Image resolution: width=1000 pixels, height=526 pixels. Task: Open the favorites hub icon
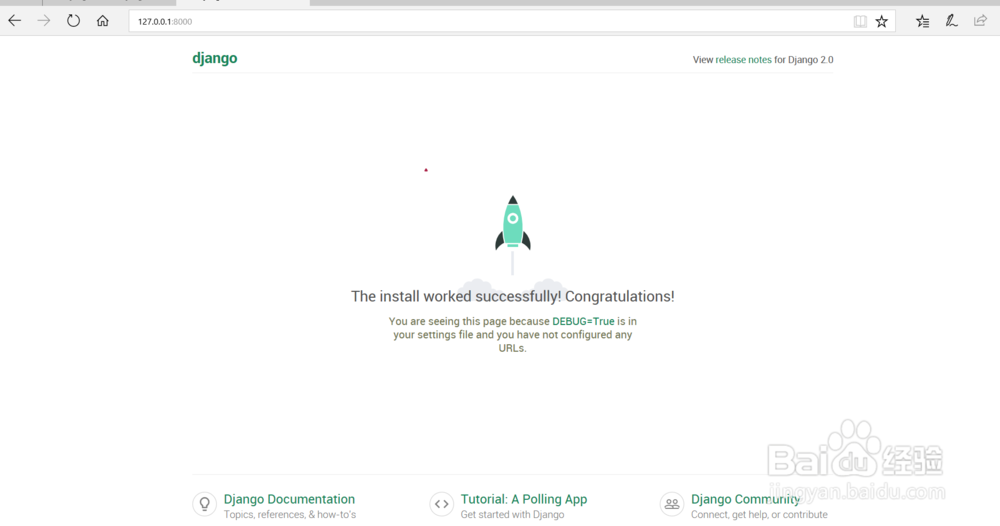tap(922, 22)
